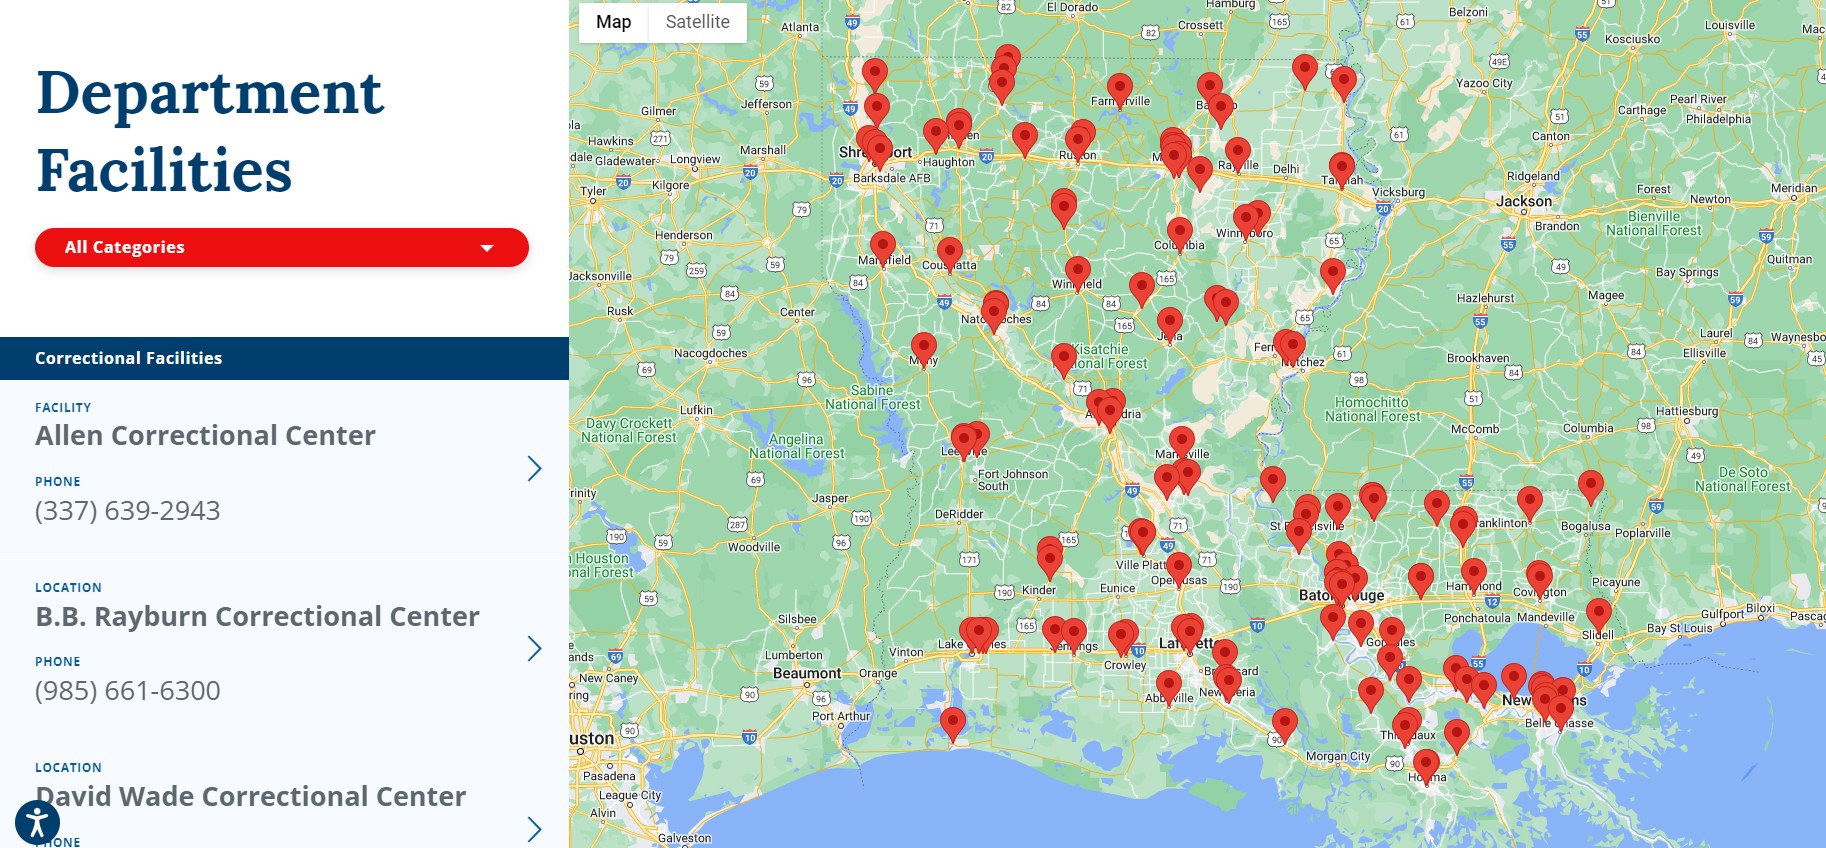Select the map pin at Abbeville

coord(1168,687)
